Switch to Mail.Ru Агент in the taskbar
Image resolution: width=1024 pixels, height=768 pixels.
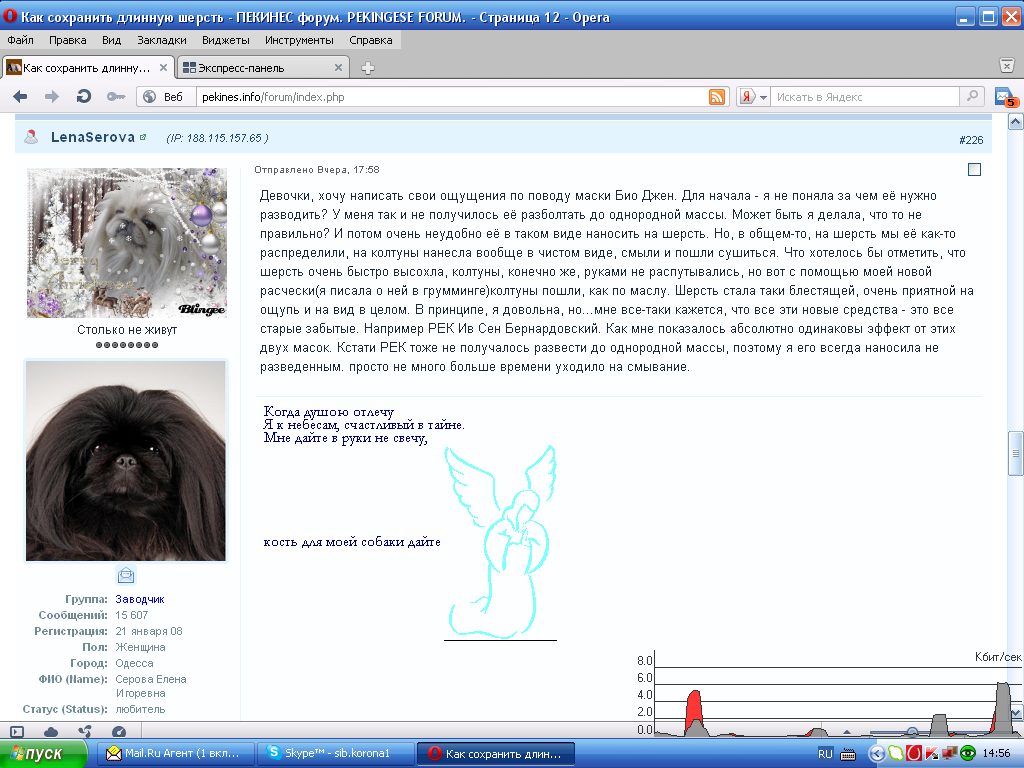(x=174, y=754)
